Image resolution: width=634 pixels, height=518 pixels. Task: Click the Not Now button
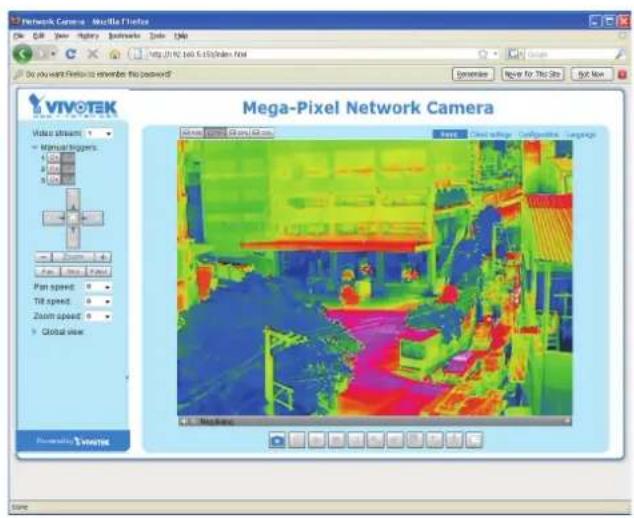coord(592,74)
